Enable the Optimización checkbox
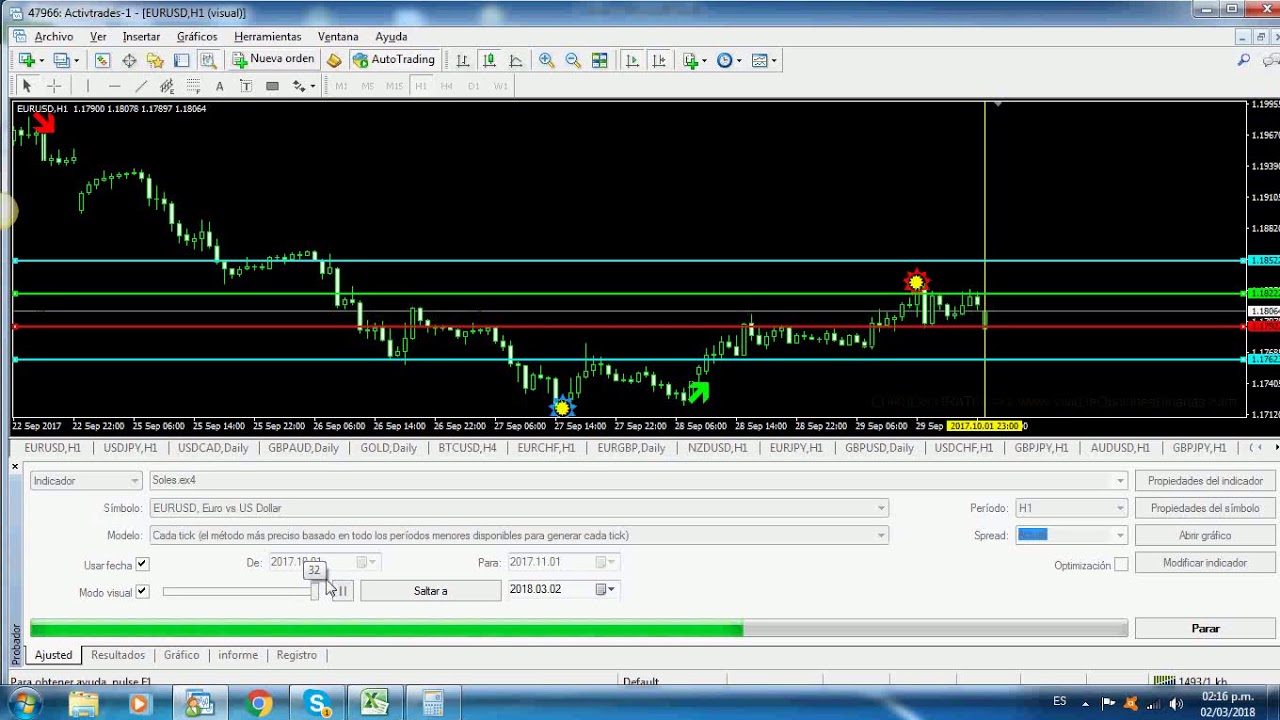Screen dimensions: 1280x720 (1121, 565)
